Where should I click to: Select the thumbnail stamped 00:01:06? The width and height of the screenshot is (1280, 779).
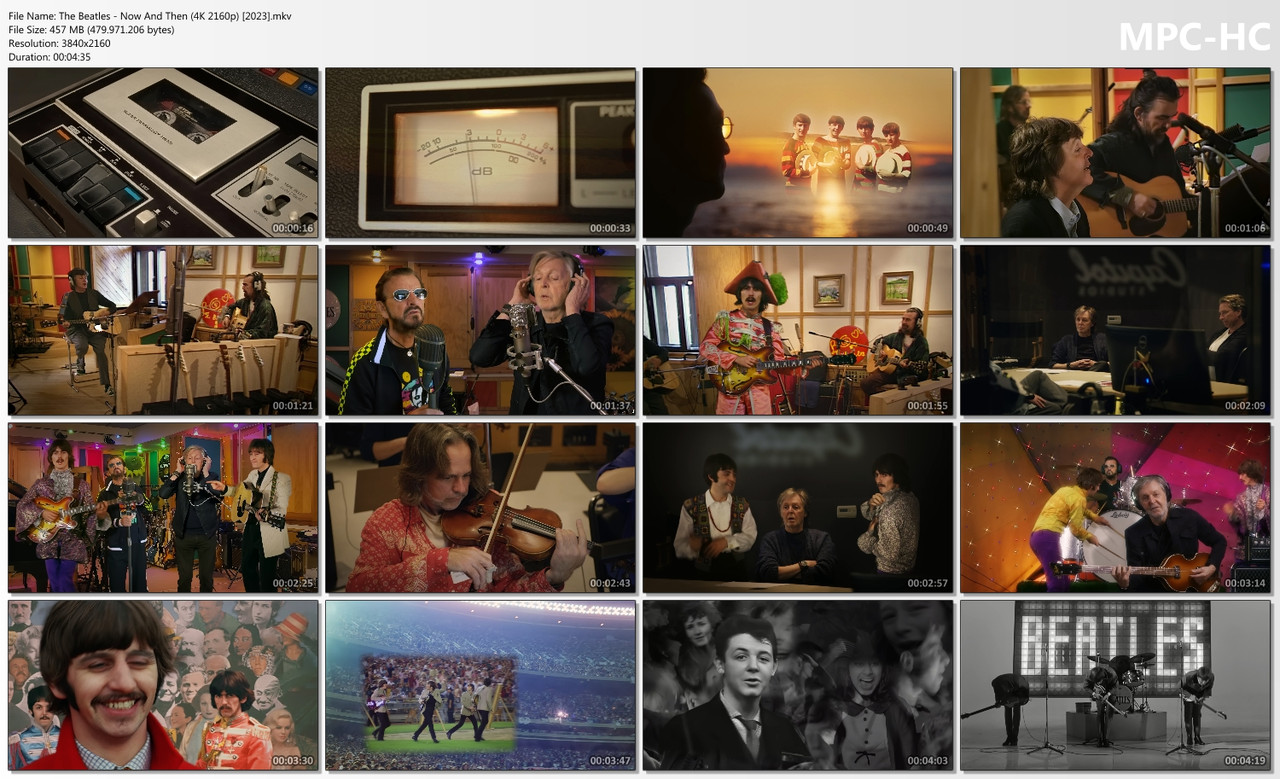point(1115,153)
